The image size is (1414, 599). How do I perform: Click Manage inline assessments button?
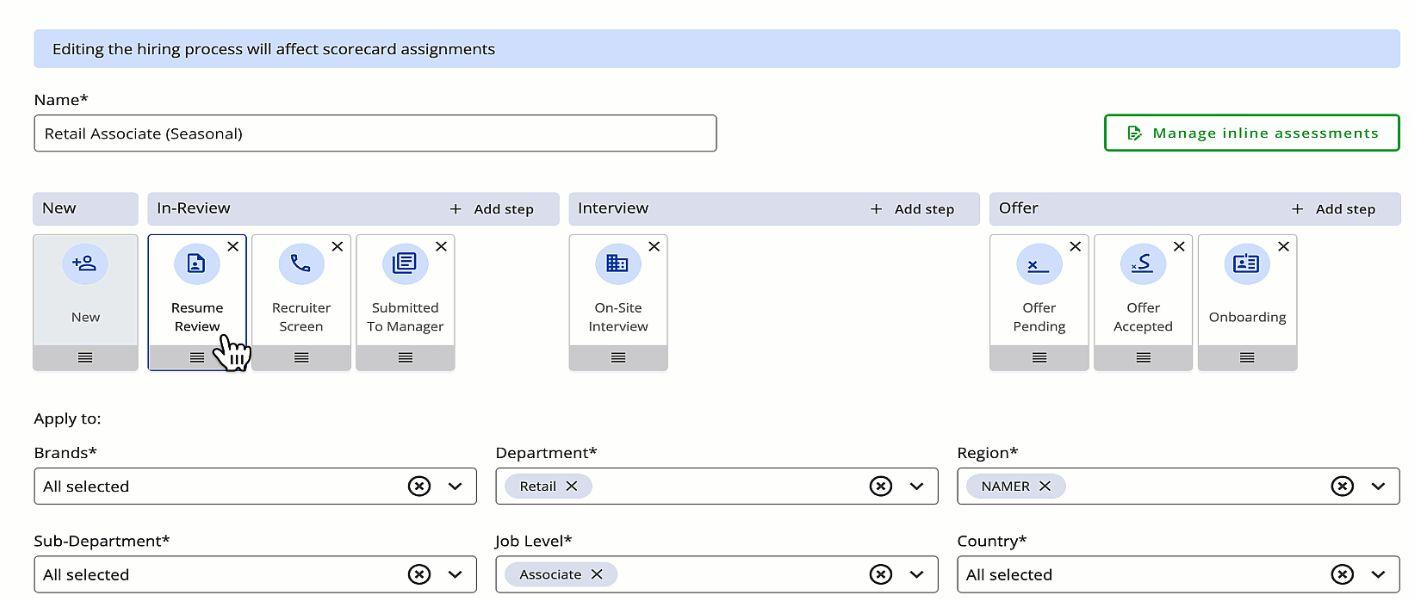click(x=1251, y=133)
